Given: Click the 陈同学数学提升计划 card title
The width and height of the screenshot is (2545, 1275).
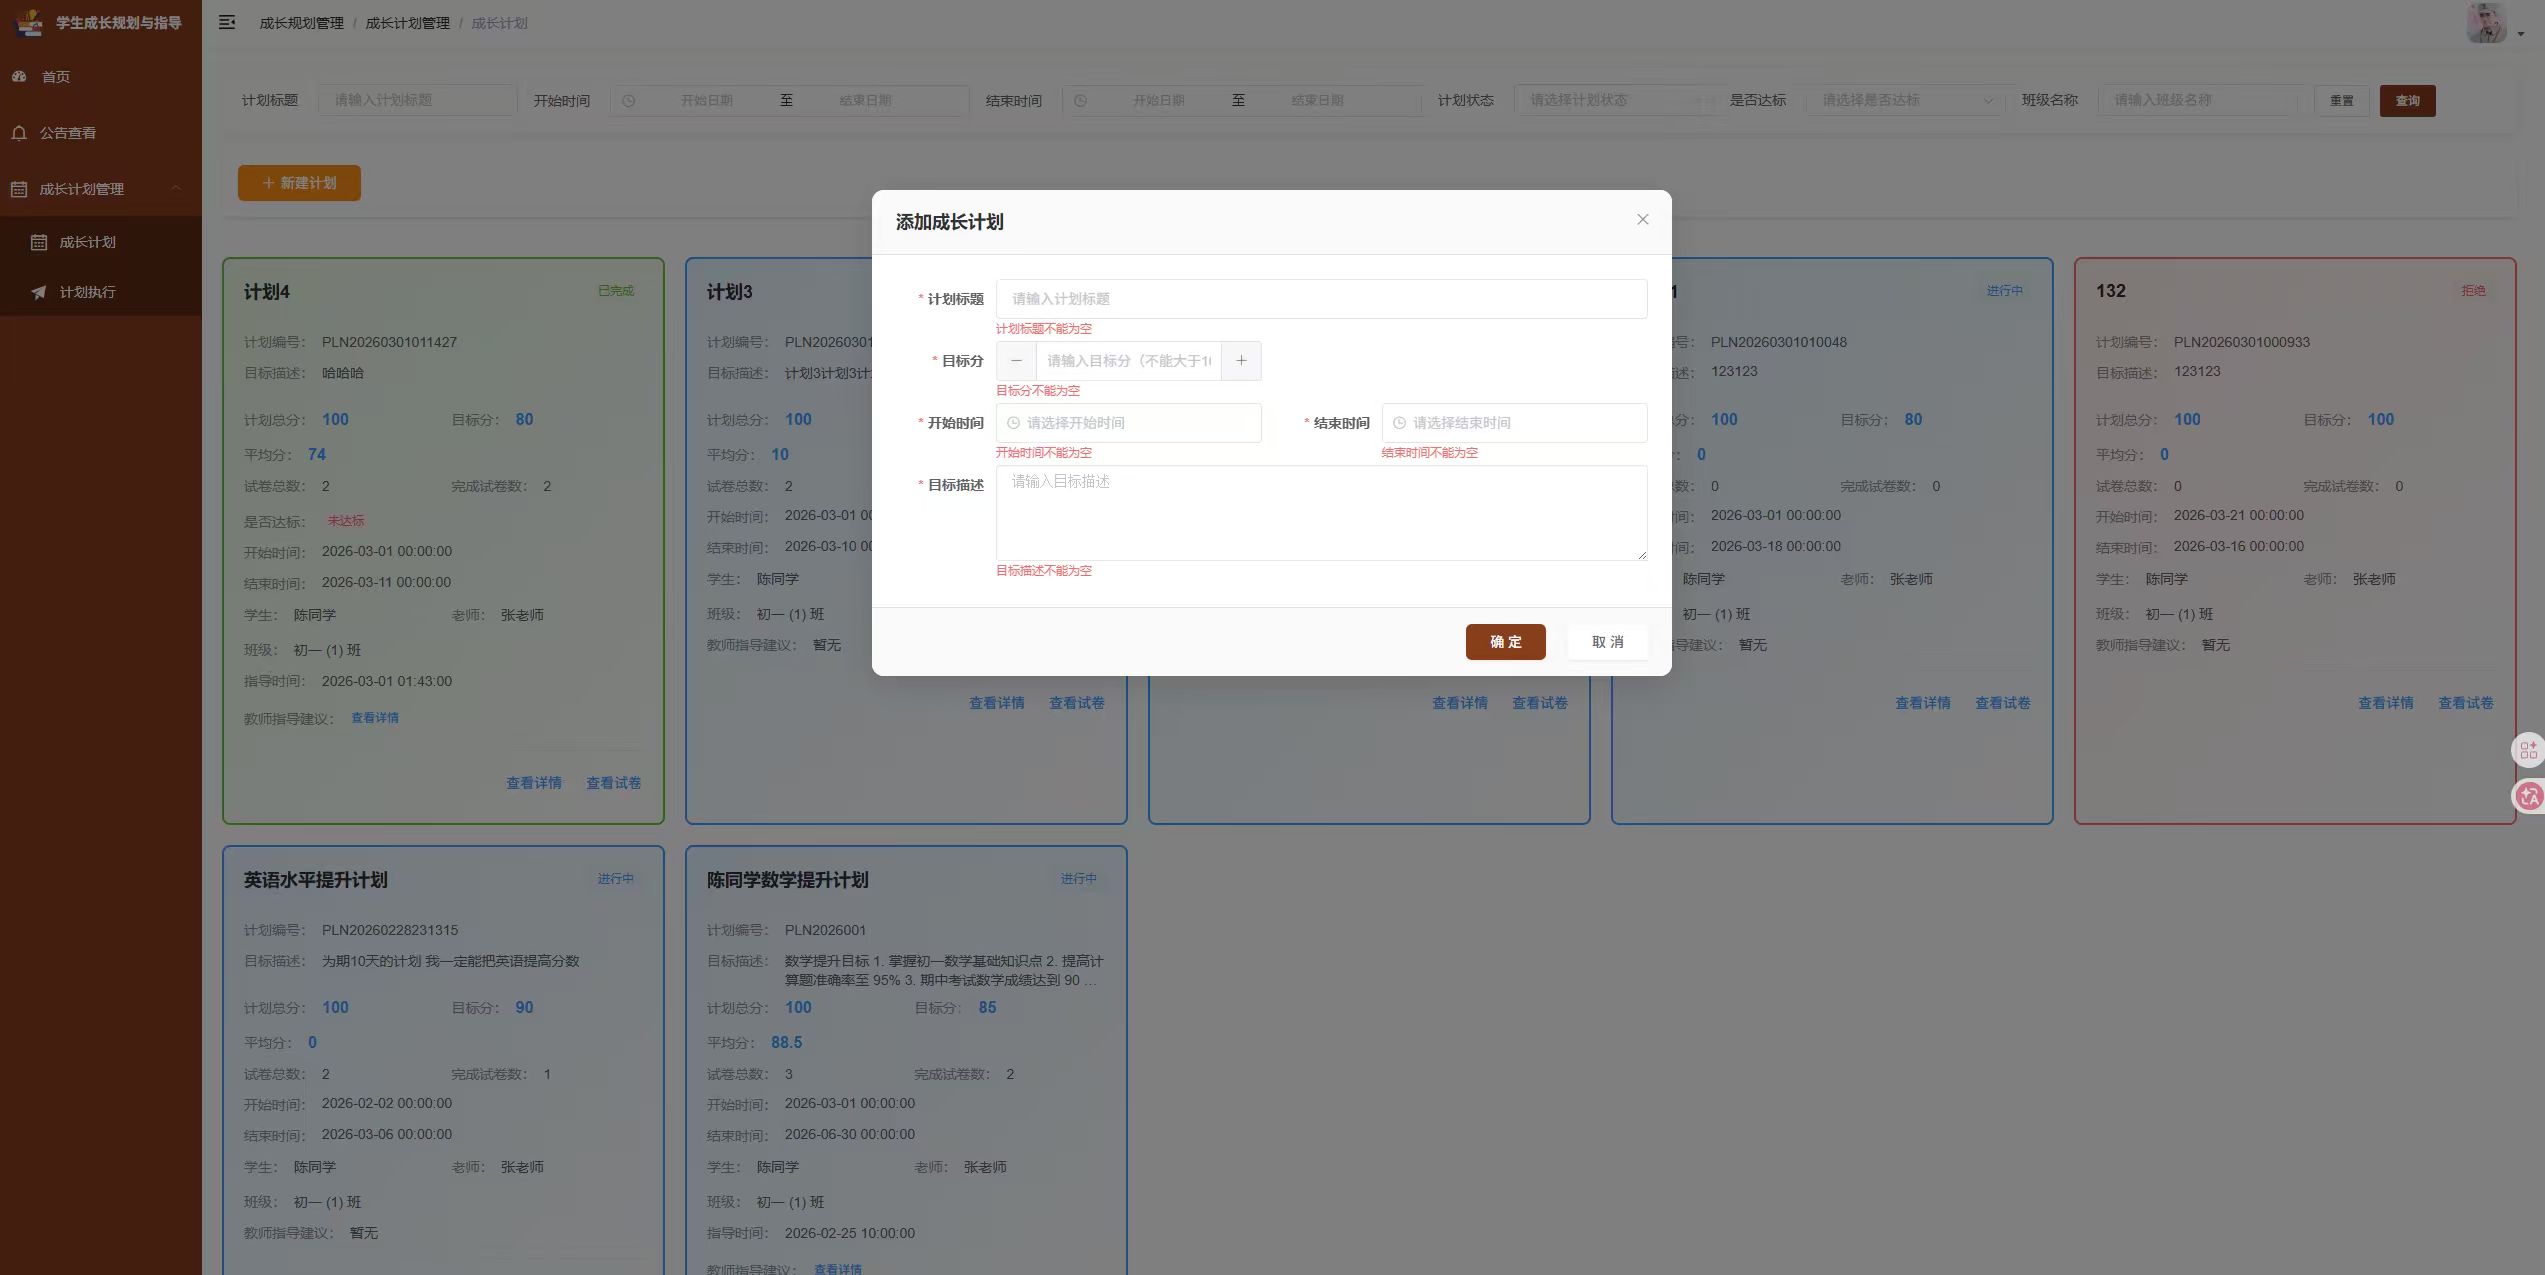Looking at the screenshot, I should click(788, 880).
